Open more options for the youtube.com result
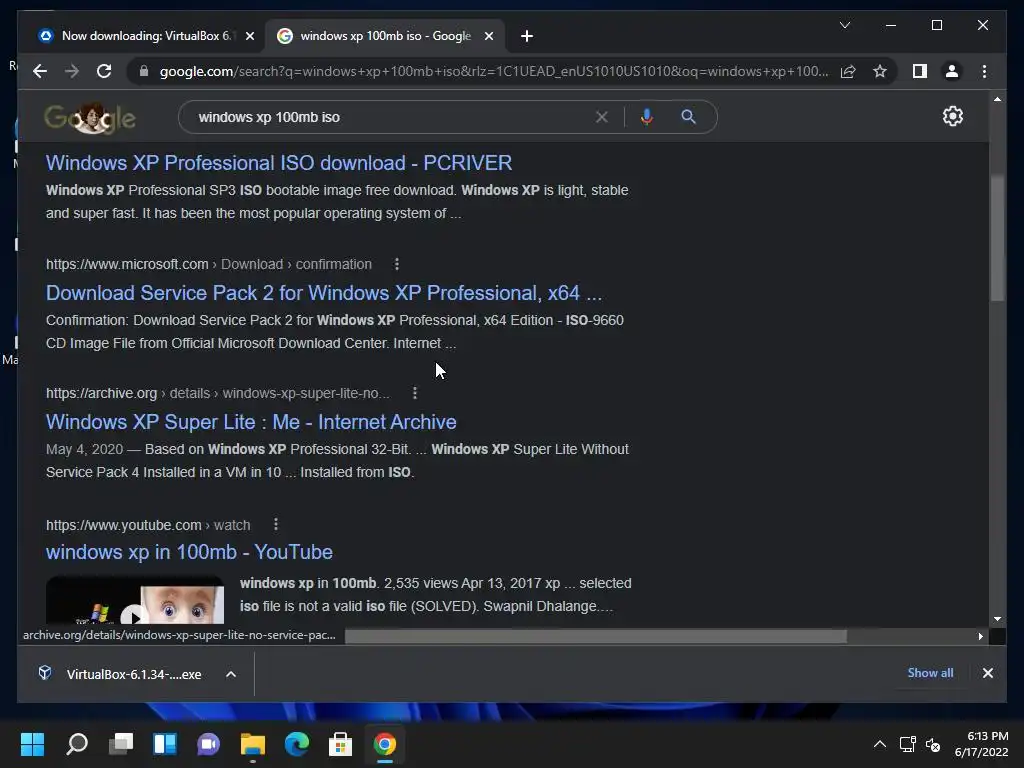The width and height of the screenshot is (1024, 768). click(x=276, y=524)
